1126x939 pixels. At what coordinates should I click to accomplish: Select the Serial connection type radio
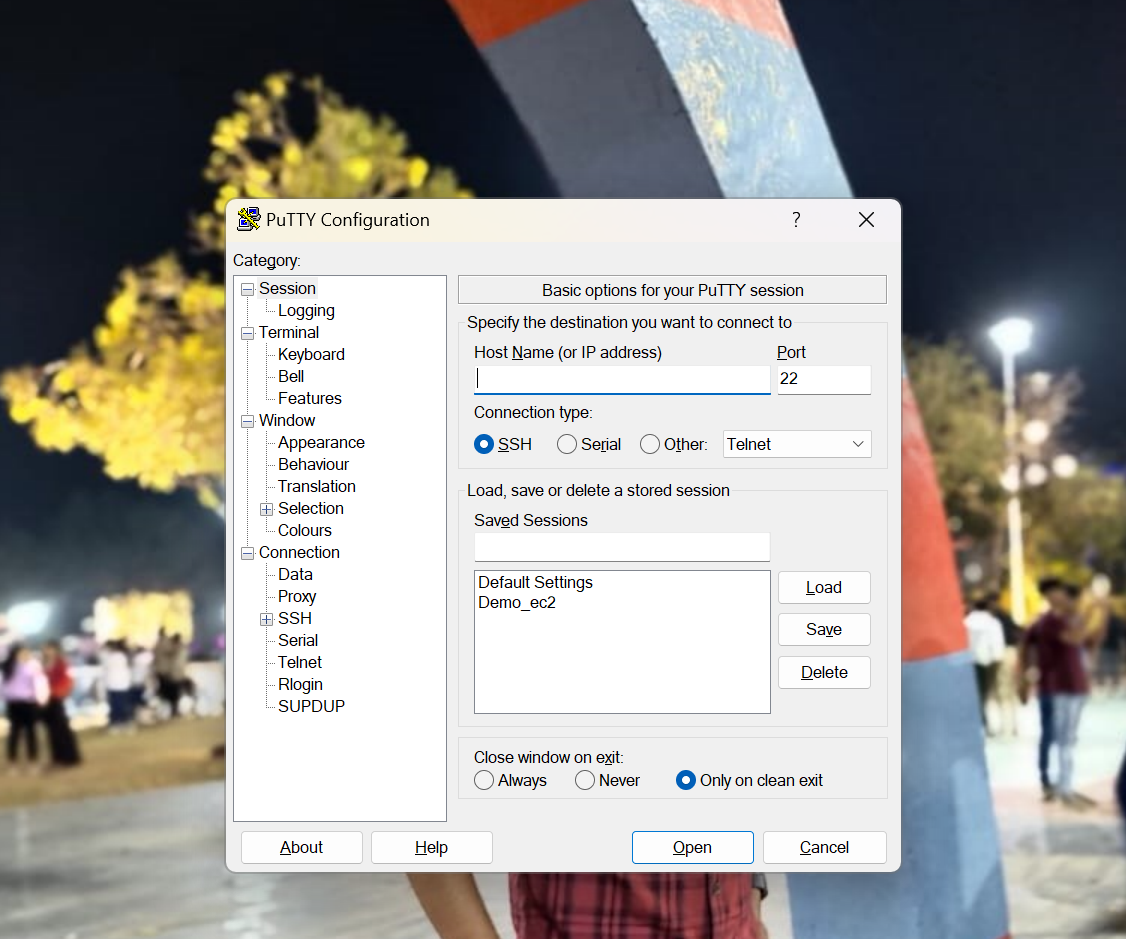click(567, 444)
